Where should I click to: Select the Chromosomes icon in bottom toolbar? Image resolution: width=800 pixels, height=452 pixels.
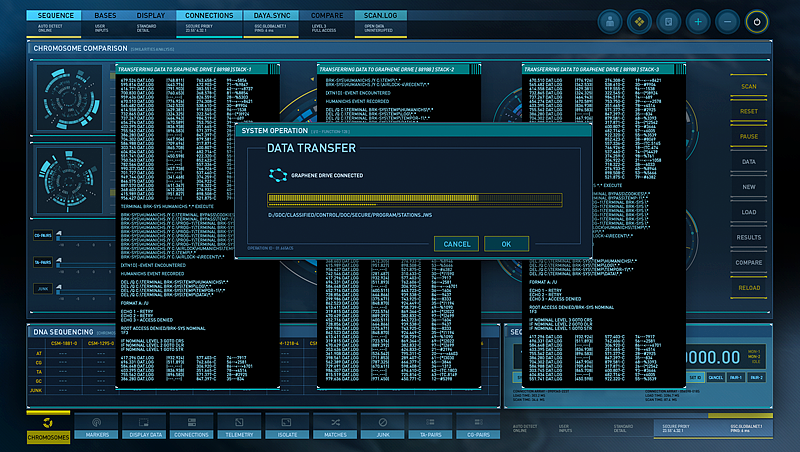[48, 428]
